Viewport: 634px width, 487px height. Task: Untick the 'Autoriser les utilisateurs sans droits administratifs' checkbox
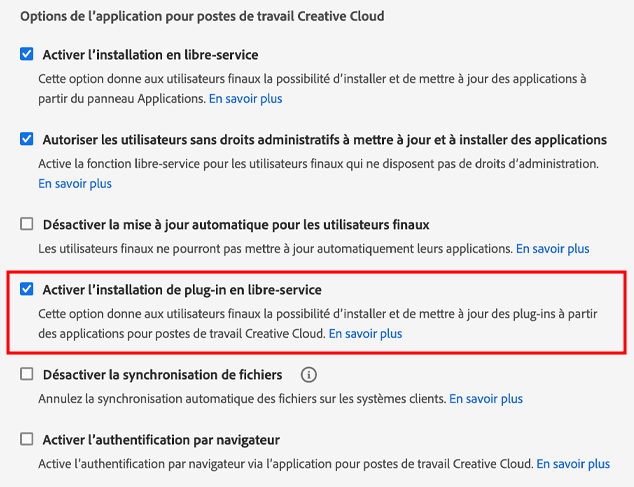click(27, 139)
